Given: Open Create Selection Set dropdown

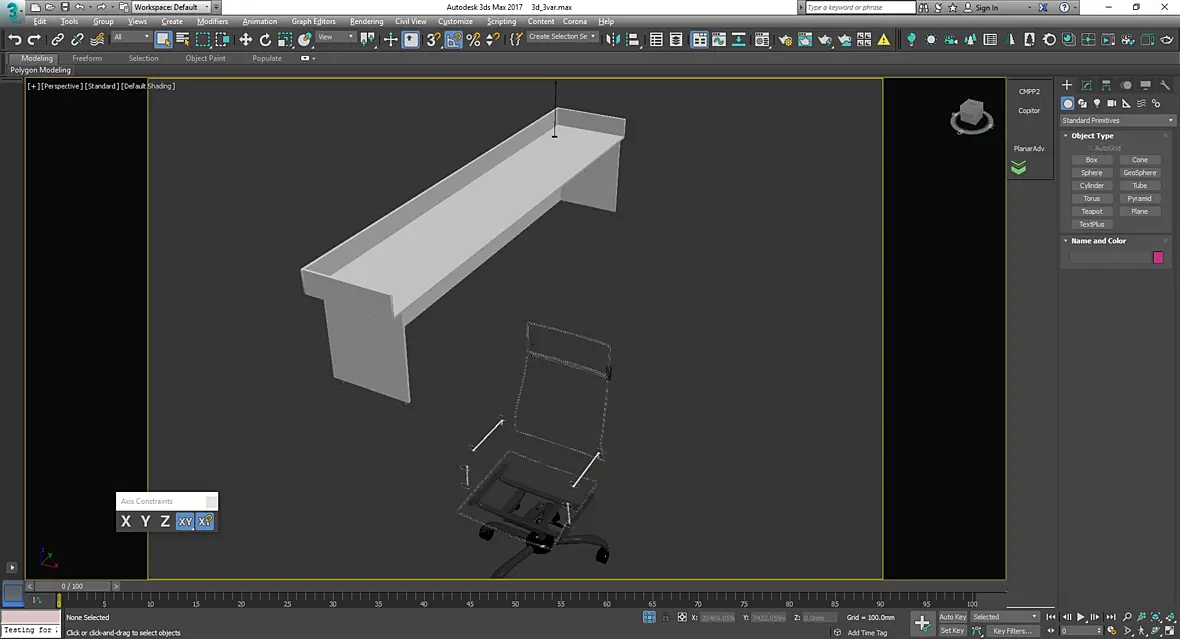Looking at the screenshot, I should point(561,36).
